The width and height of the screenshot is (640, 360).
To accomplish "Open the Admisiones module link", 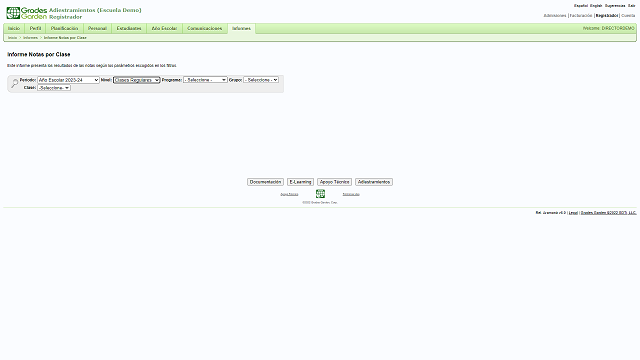I will [555, 16].
